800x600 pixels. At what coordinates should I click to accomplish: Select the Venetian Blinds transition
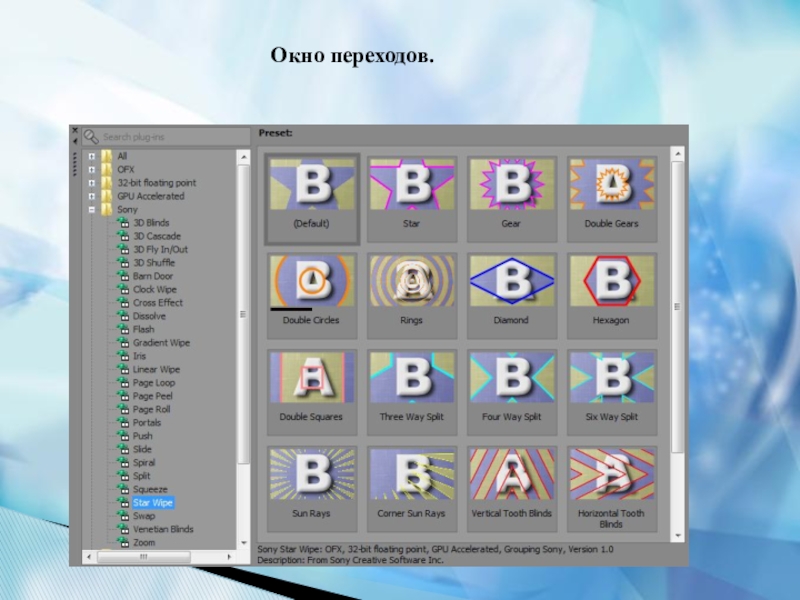tap(163, 529)
